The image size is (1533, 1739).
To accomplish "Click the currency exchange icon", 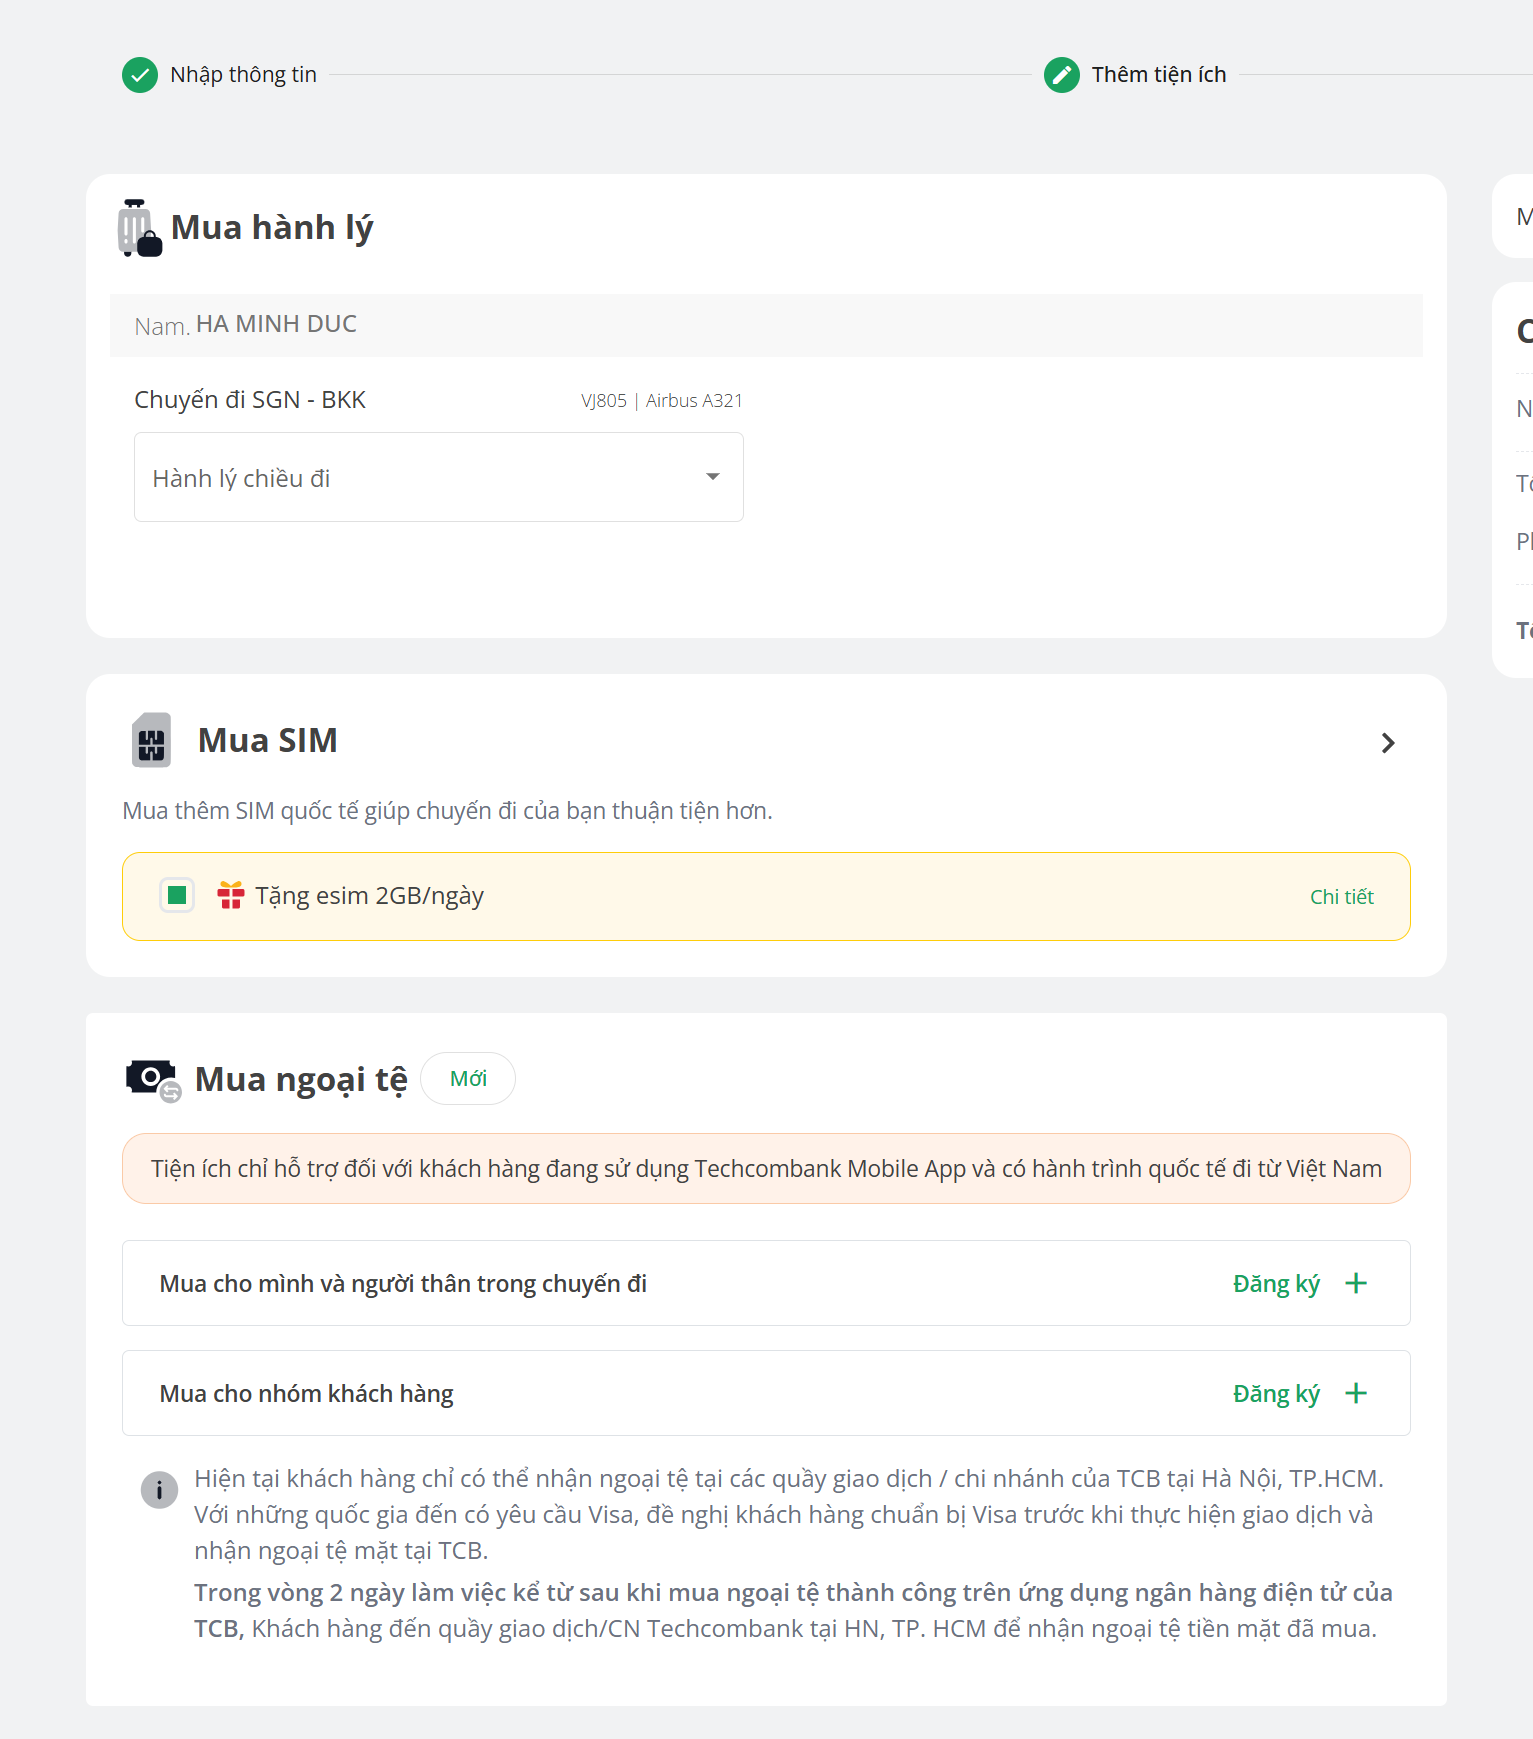I will point(152,1079).
